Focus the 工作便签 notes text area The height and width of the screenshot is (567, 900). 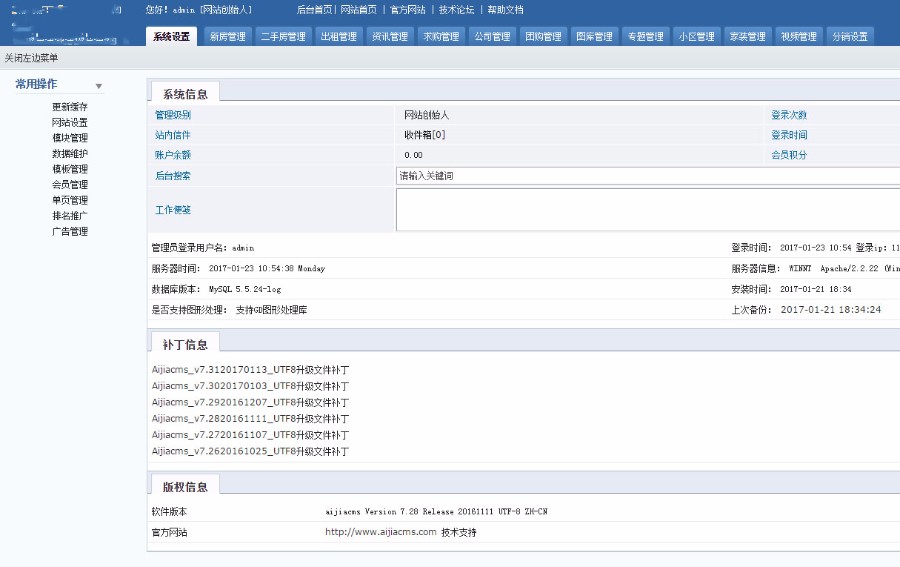(648, 209)
